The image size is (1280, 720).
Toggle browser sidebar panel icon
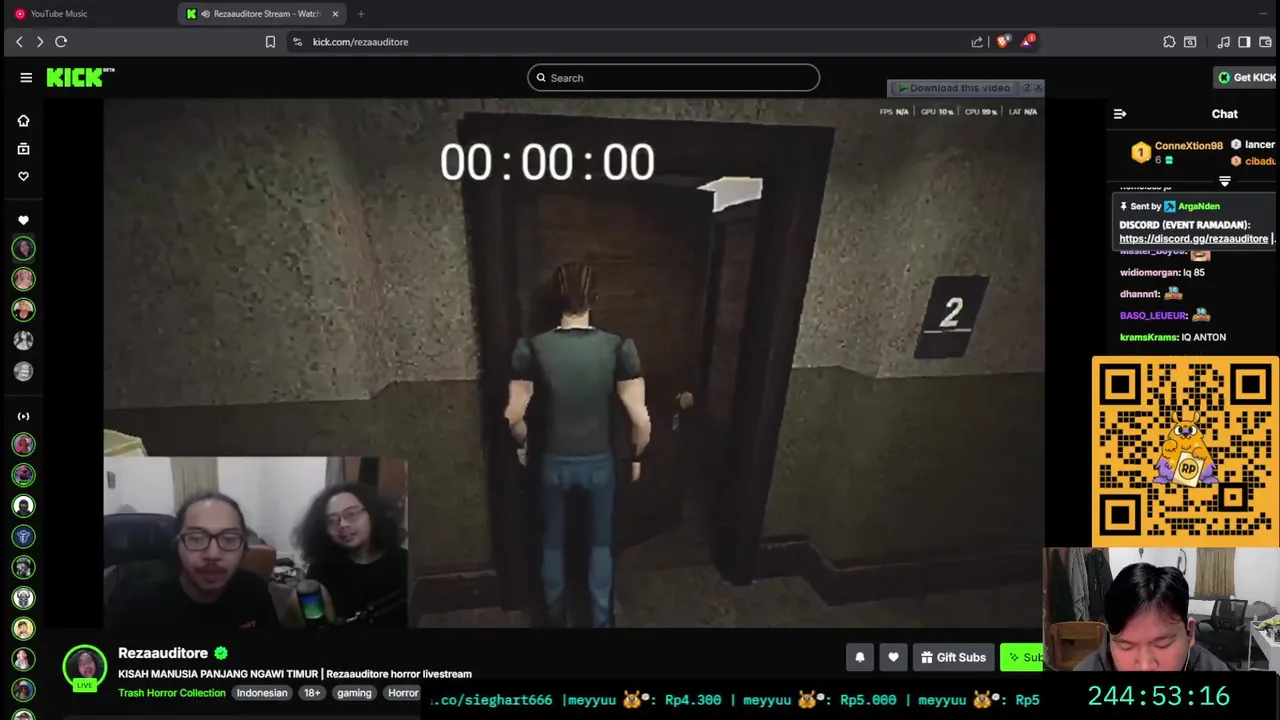(1244, 42)
